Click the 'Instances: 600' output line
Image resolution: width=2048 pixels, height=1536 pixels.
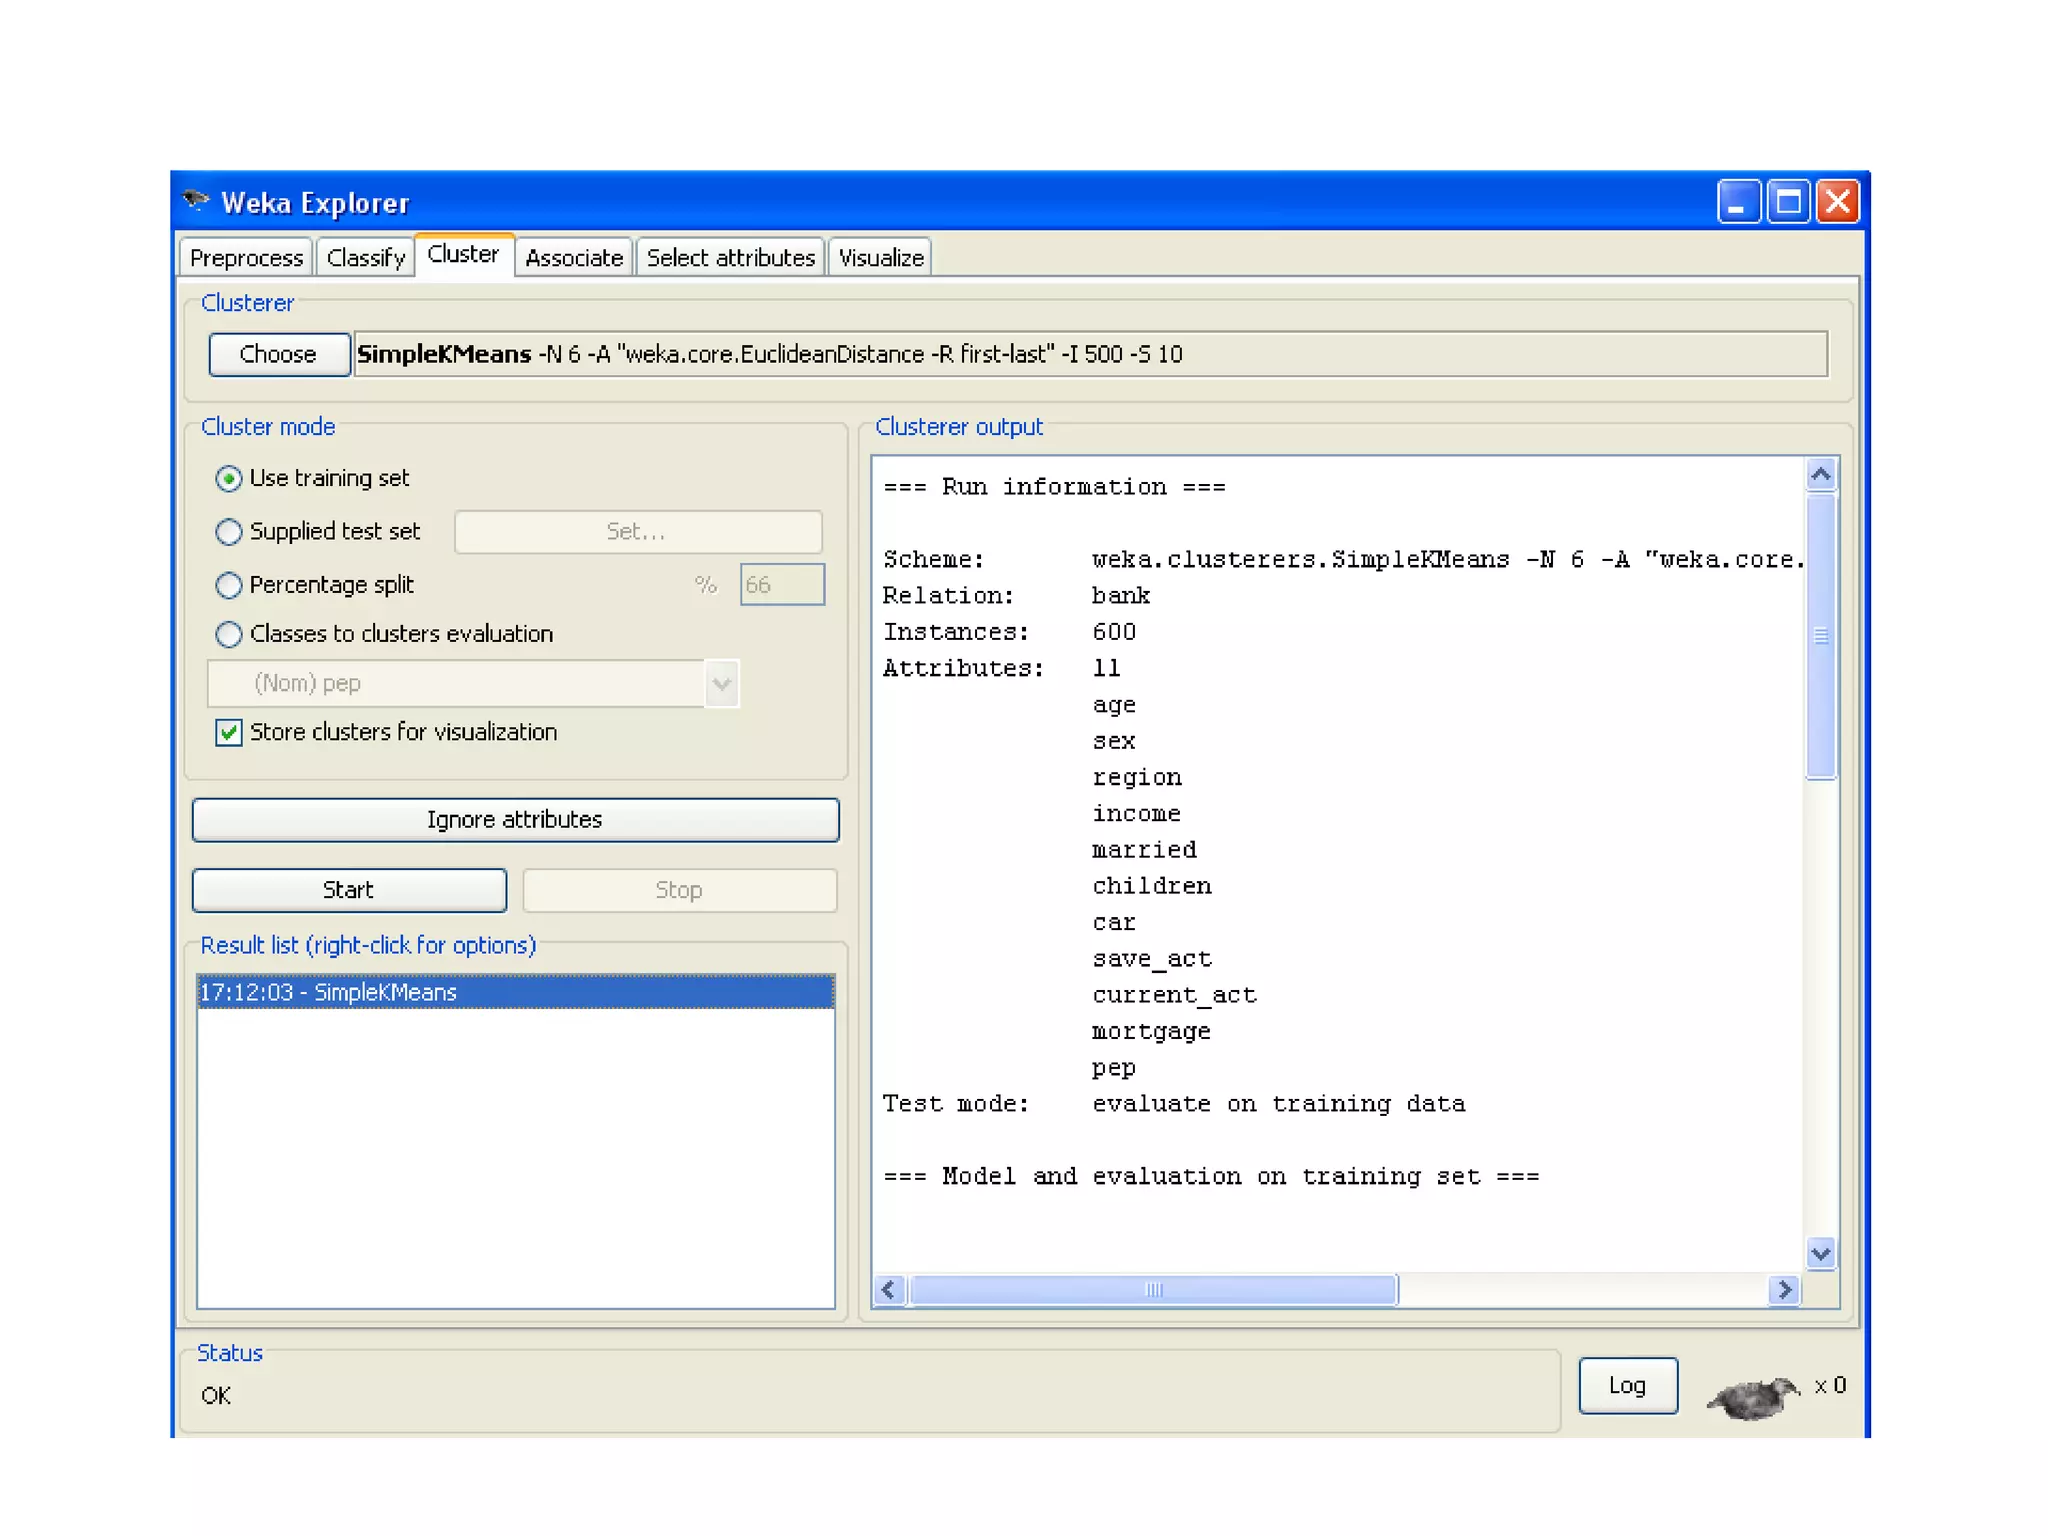[1009, 632]
